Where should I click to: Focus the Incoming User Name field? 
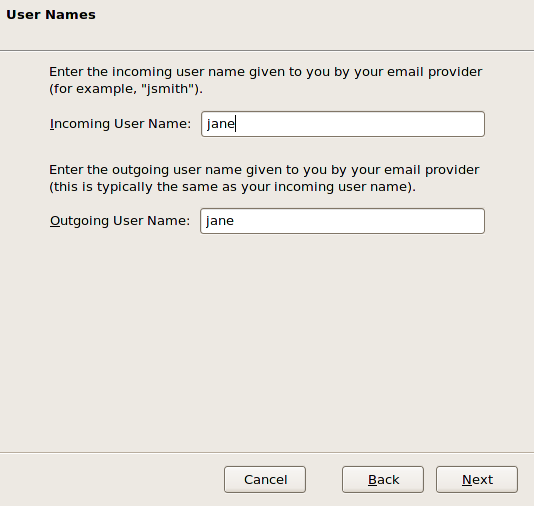tap(343, 124)
